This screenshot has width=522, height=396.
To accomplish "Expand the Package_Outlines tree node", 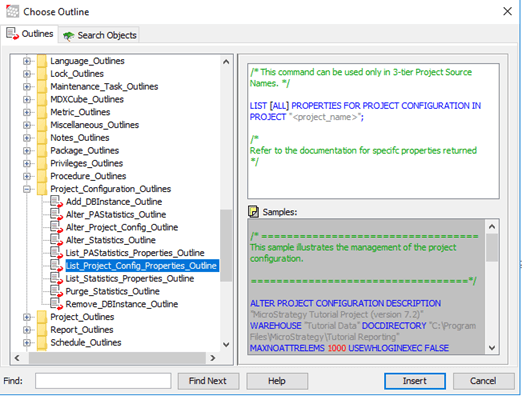I will coord(27,151).
